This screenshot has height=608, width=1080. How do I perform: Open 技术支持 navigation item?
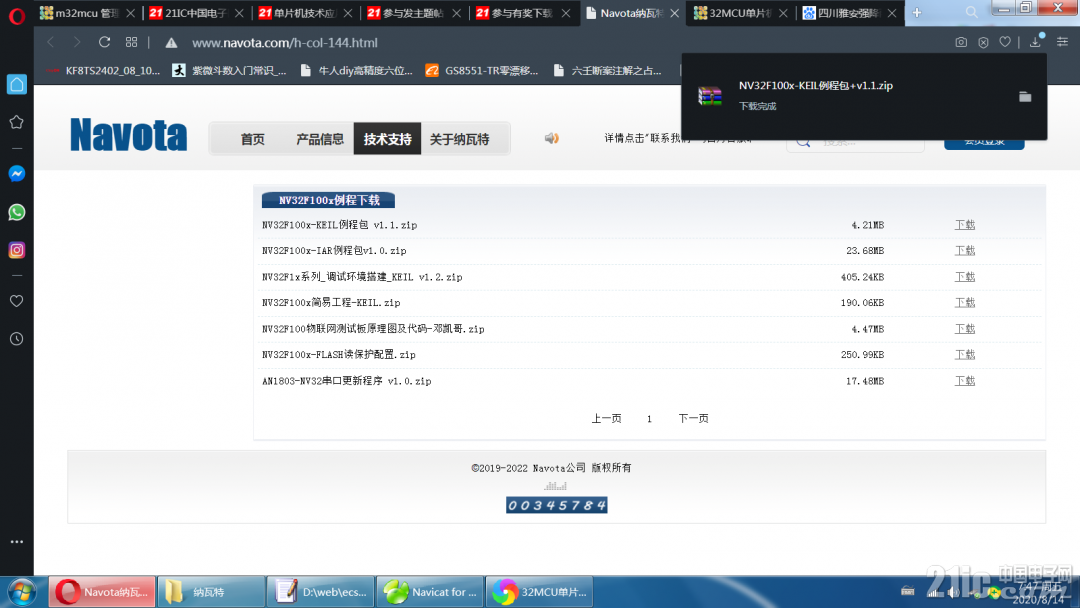click(x=387, y=139)
